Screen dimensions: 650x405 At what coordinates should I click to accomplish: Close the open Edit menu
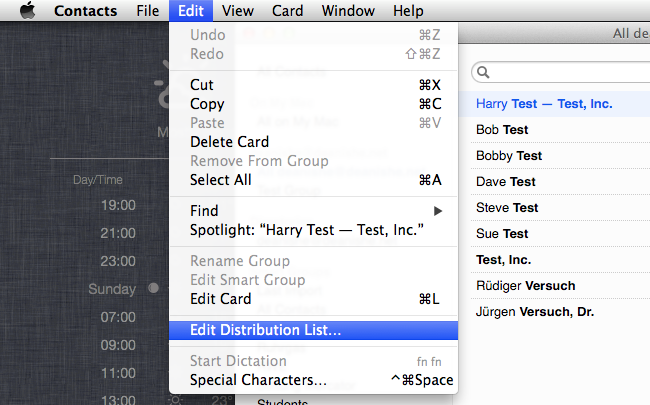coord(191,11)
